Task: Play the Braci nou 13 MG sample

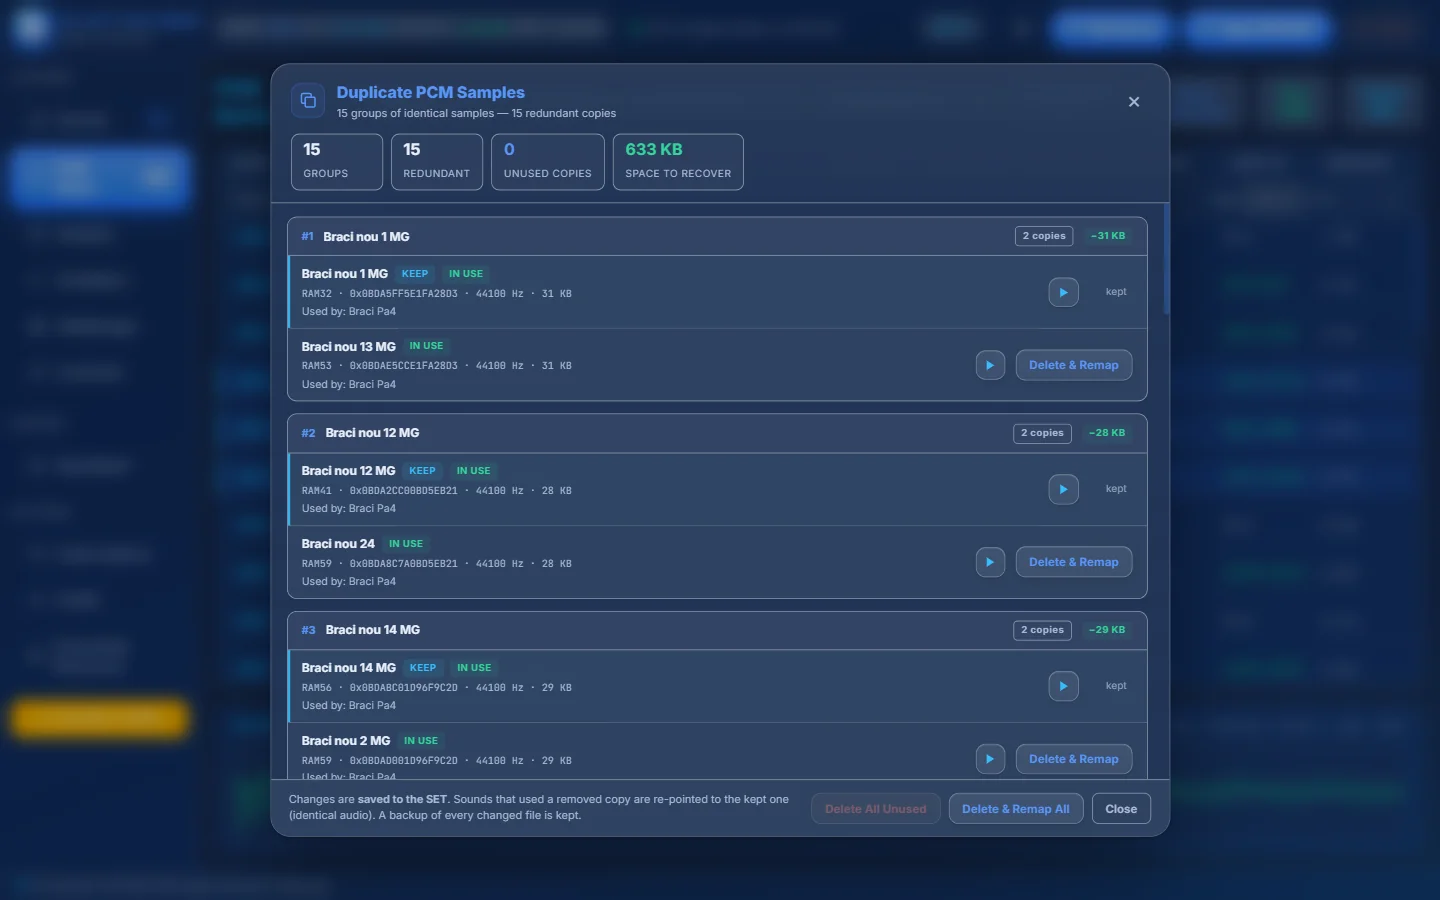Action: coord(990,365)
